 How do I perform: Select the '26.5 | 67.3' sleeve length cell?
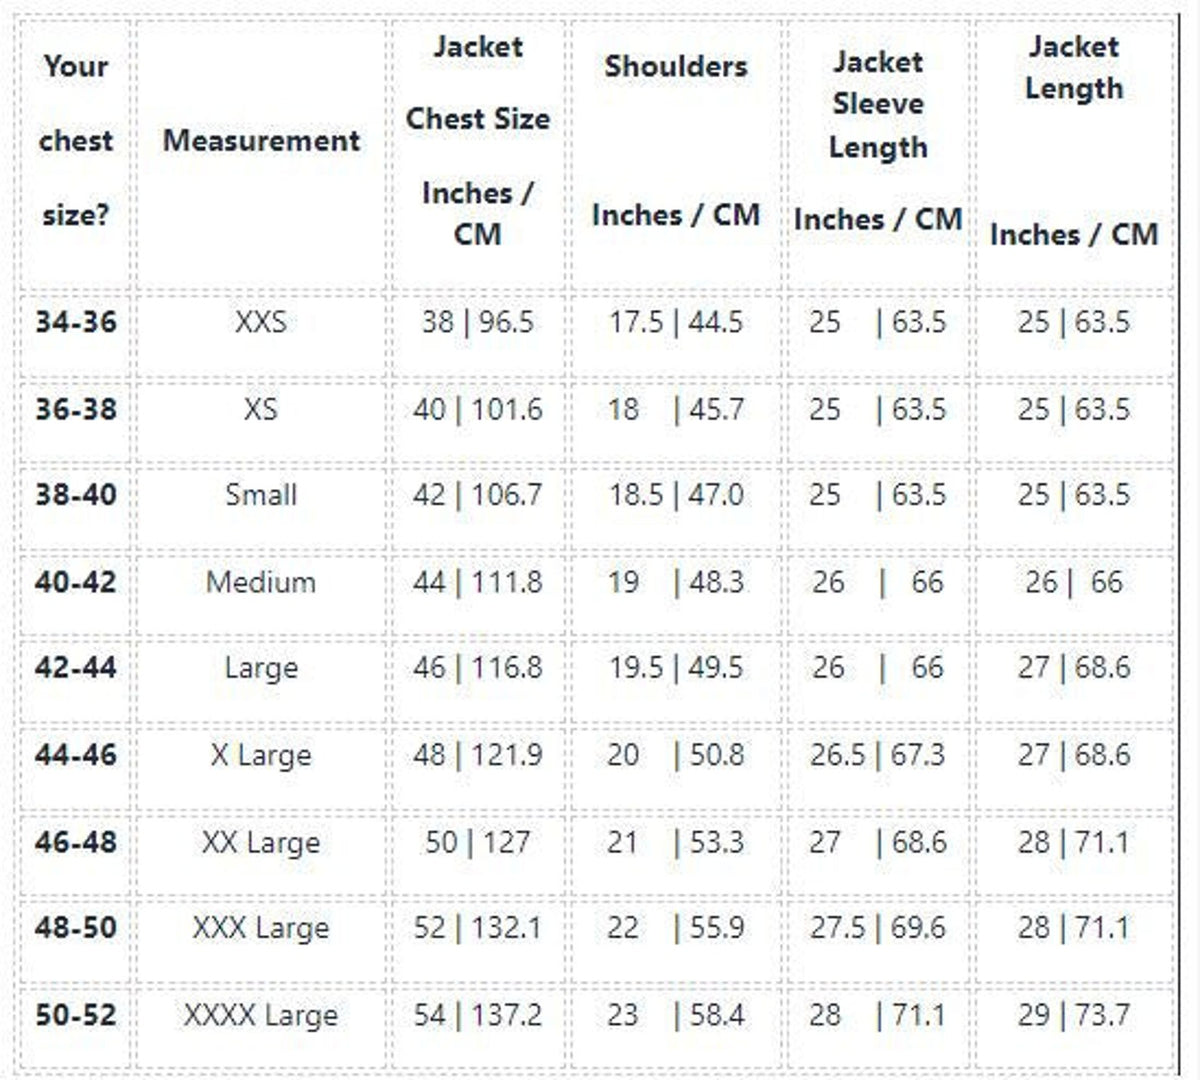point(878,755)
